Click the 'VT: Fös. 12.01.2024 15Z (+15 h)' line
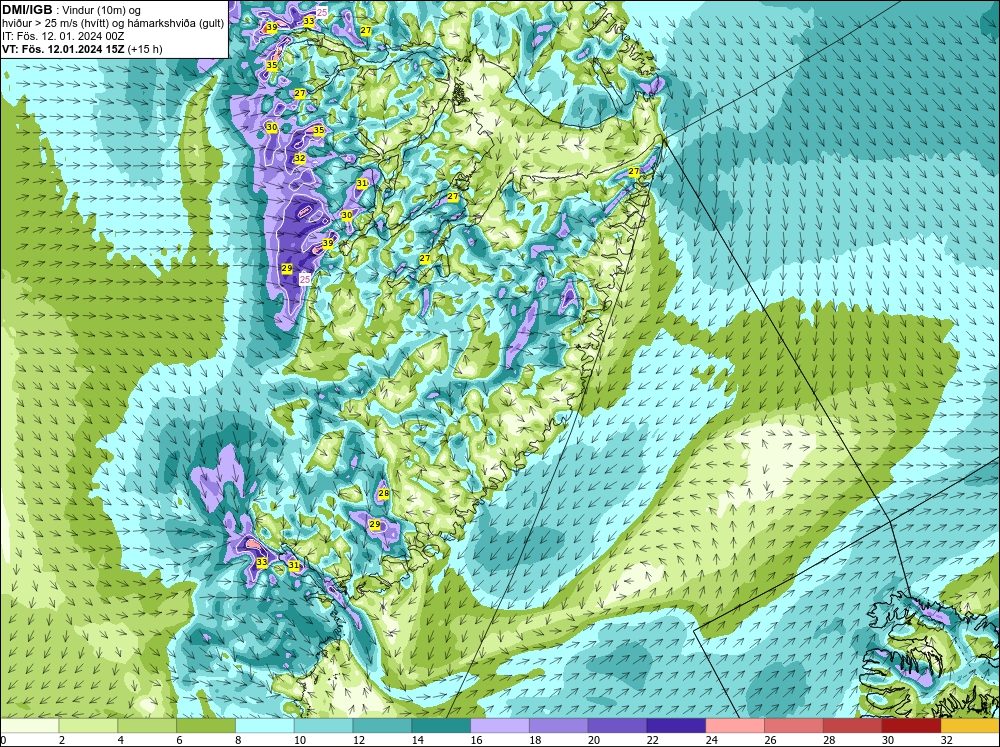Image resolution: width=1000 pixels, height=747 pixels. tap(82, 48)
